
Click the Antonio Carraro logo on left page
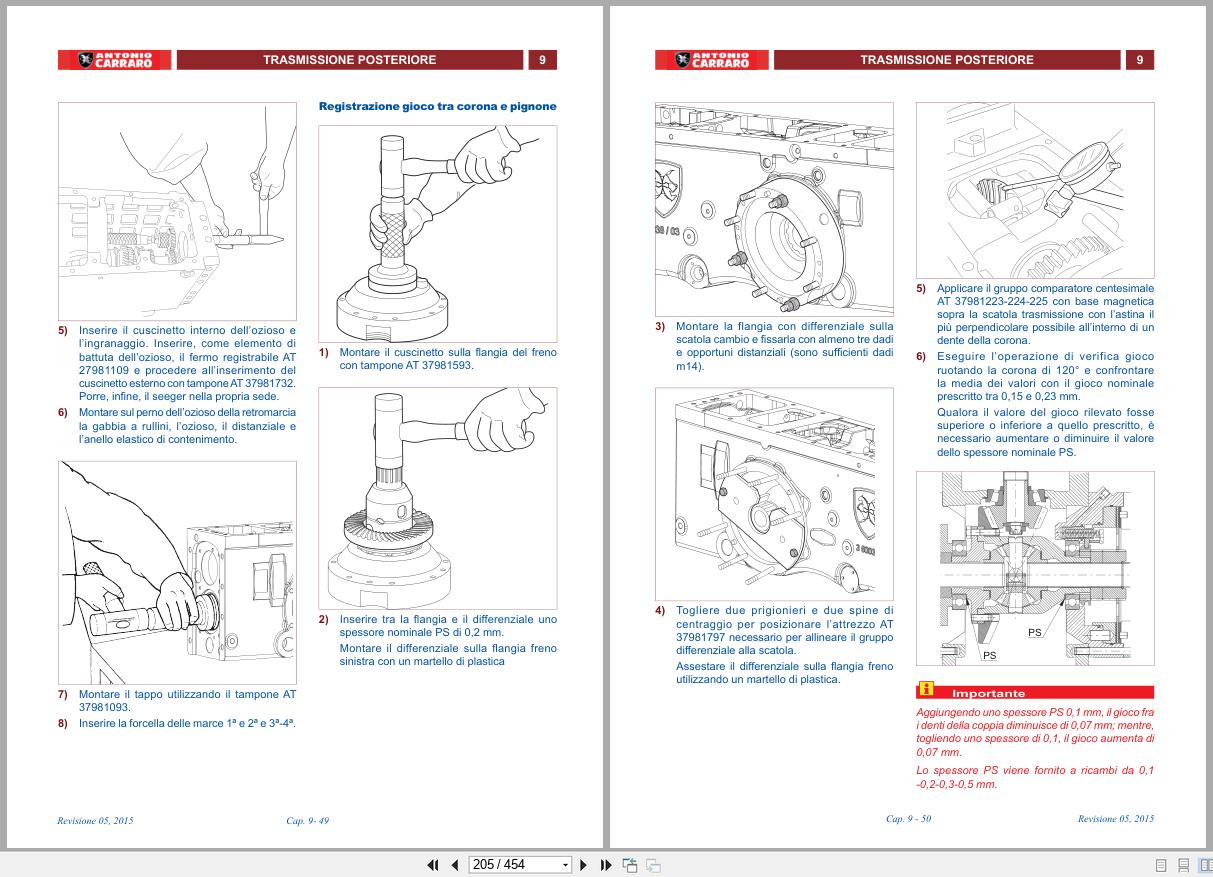(114, 60)
